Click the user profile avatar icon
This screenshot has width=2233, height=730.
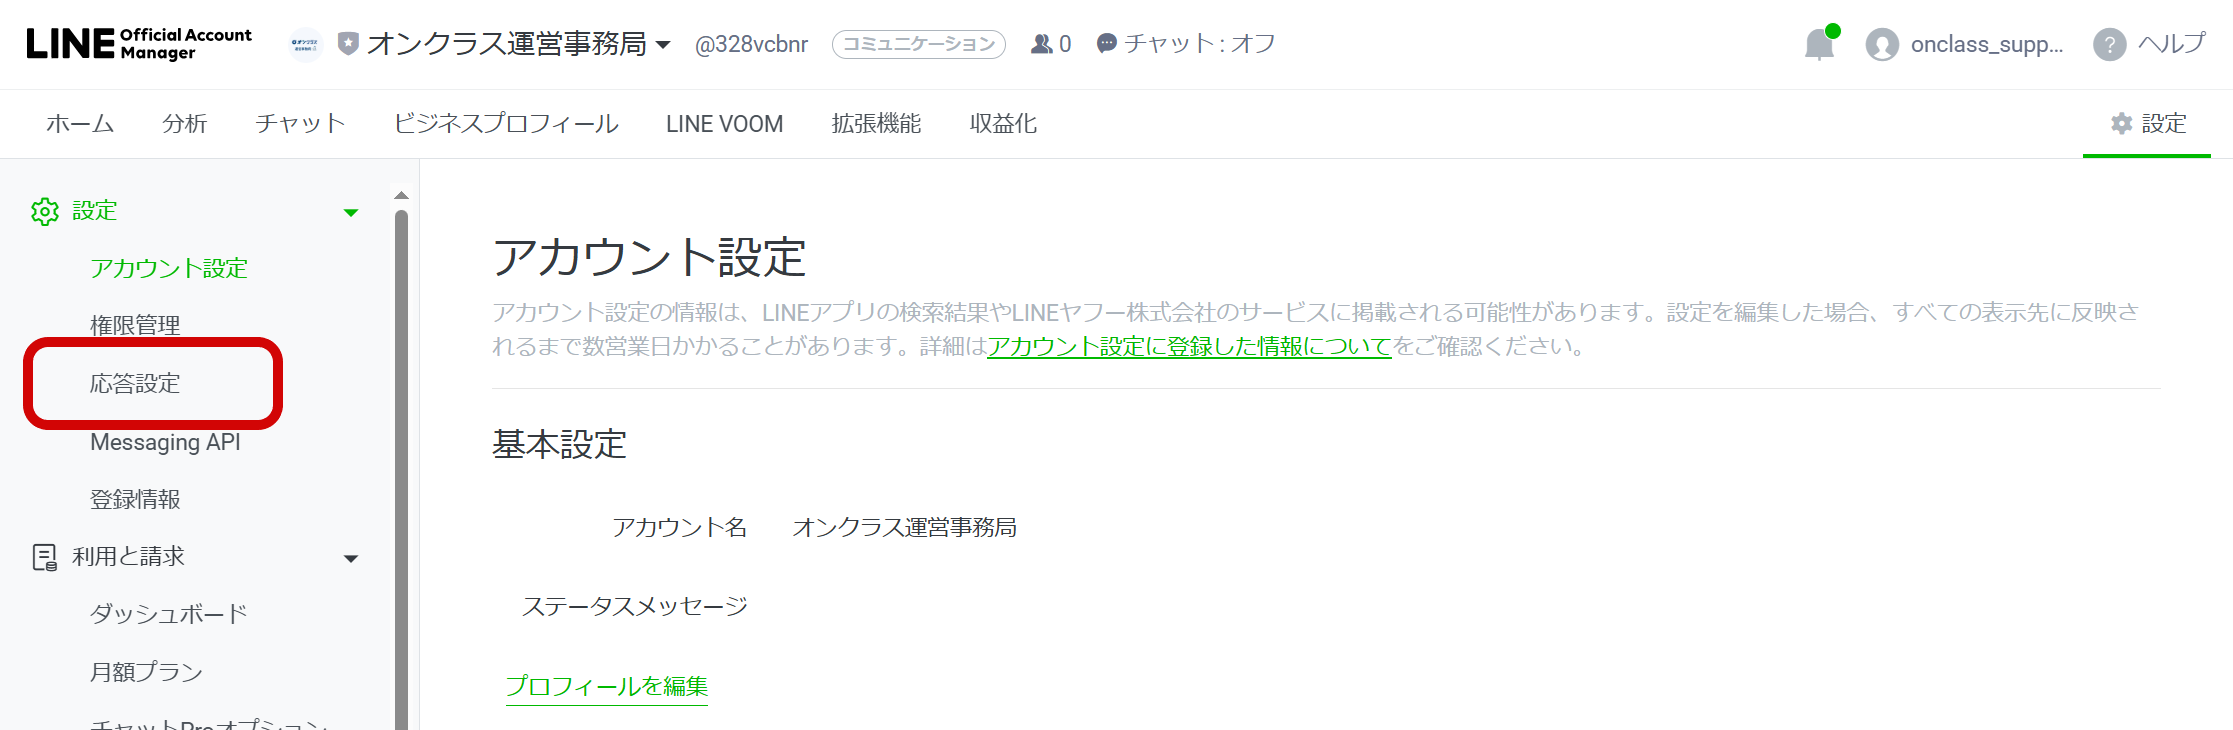pyautogui.click(x=1881, y=45)
